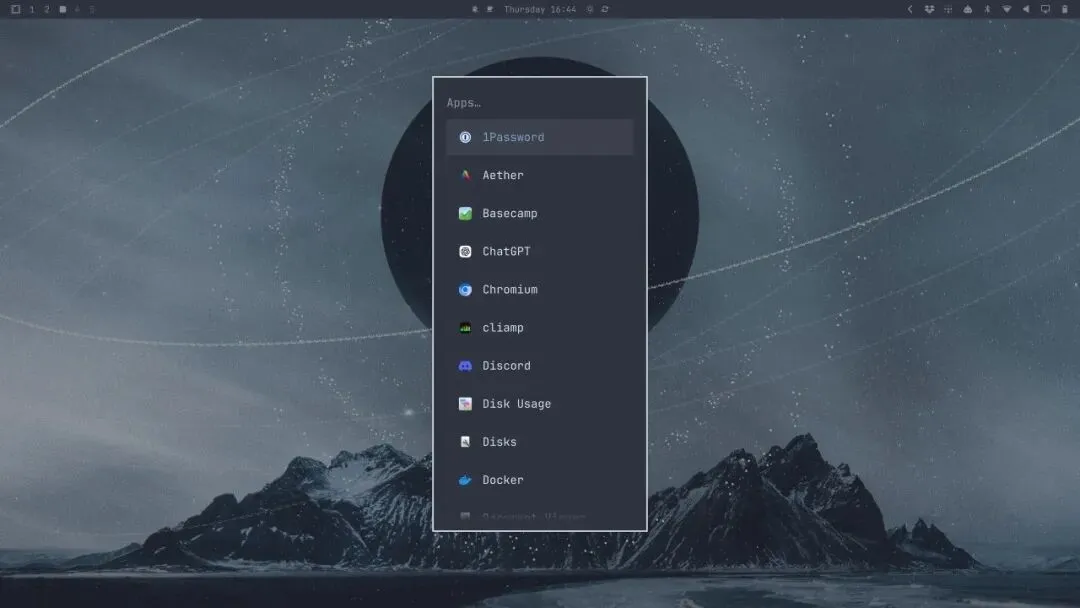Click the blue Docker whale icon
1080x608 pixels.
coord(465,480)
